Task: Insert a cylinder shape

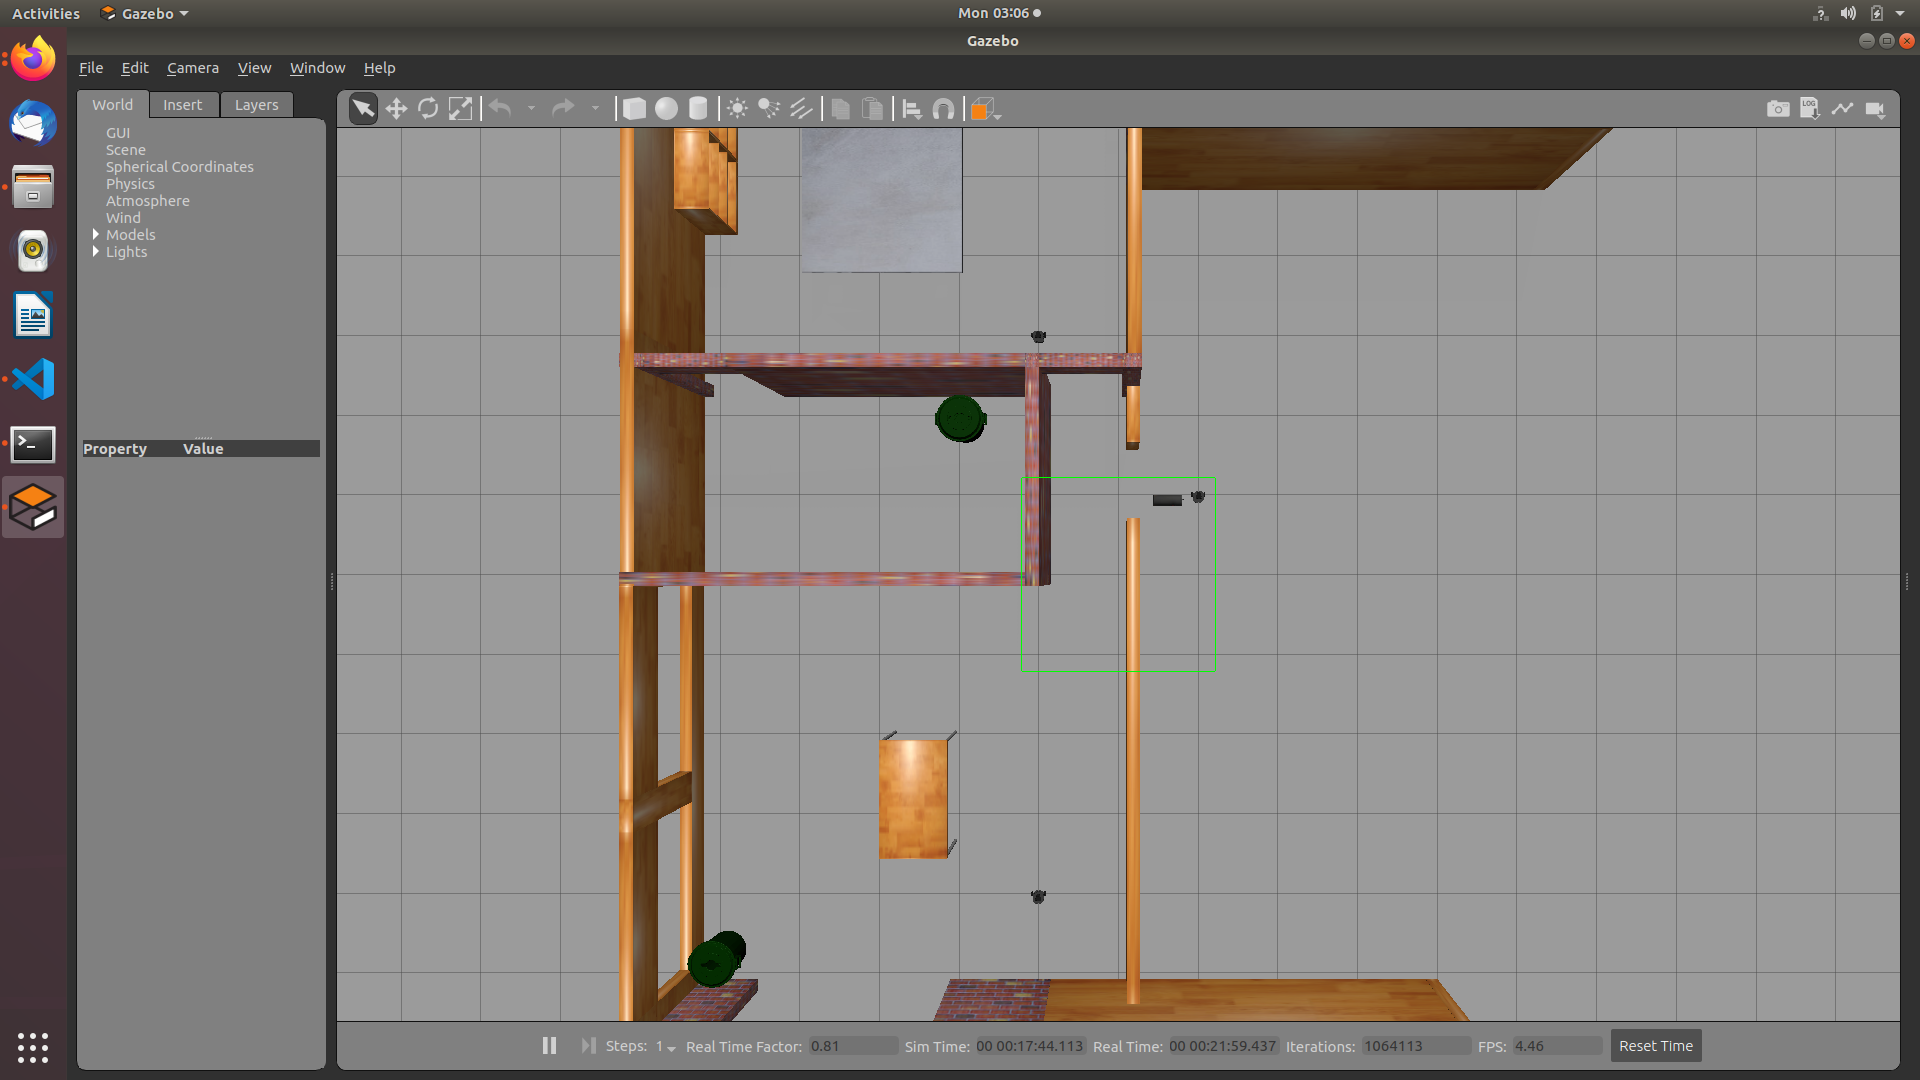Action: click(698, 108)
